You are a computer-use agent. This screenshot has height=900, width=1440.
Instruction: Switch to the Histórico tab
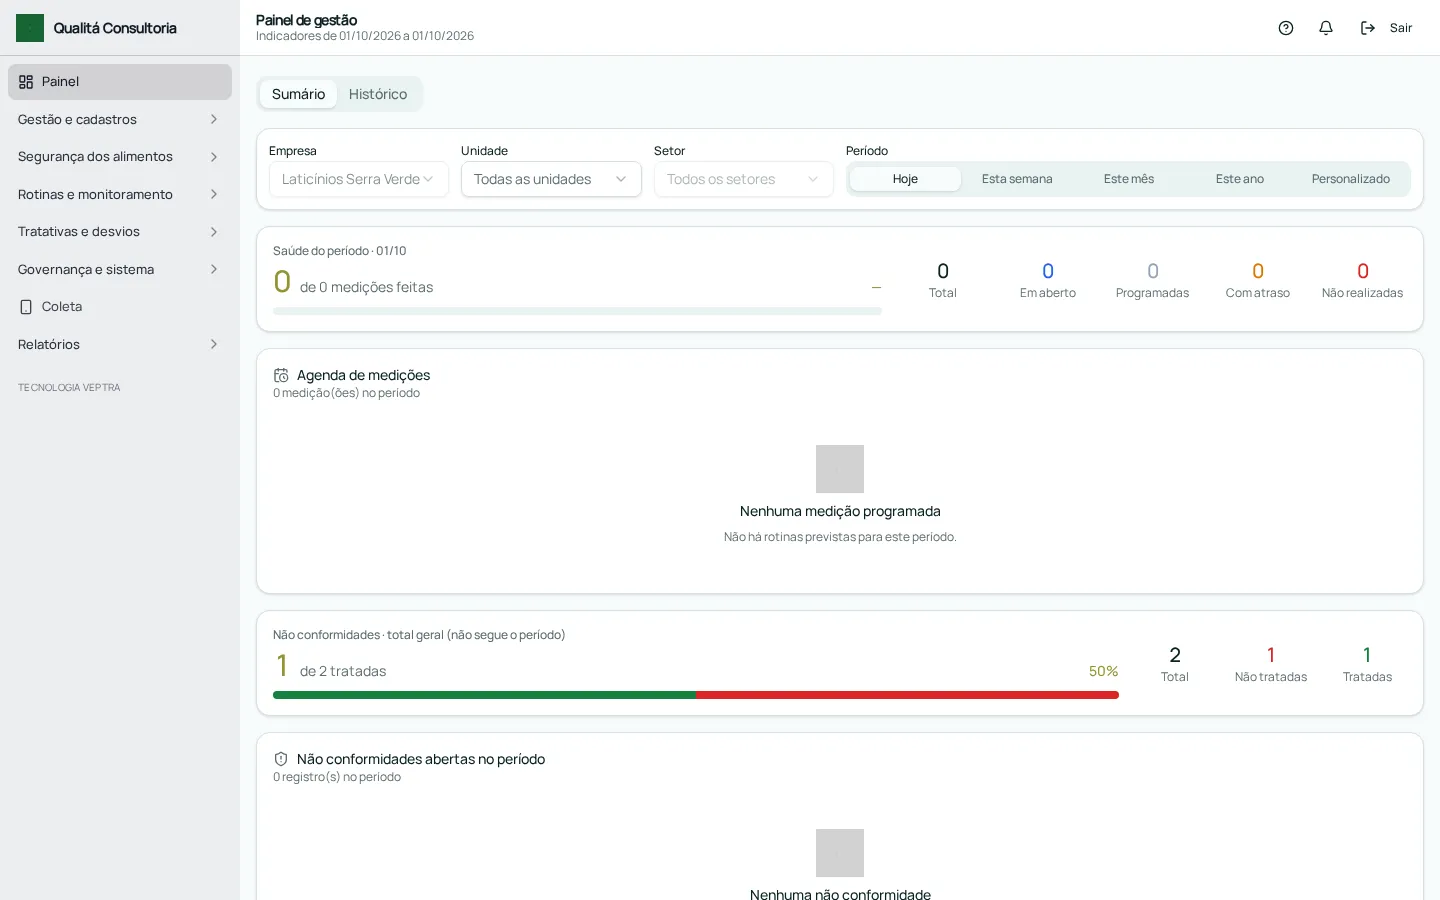378,94
